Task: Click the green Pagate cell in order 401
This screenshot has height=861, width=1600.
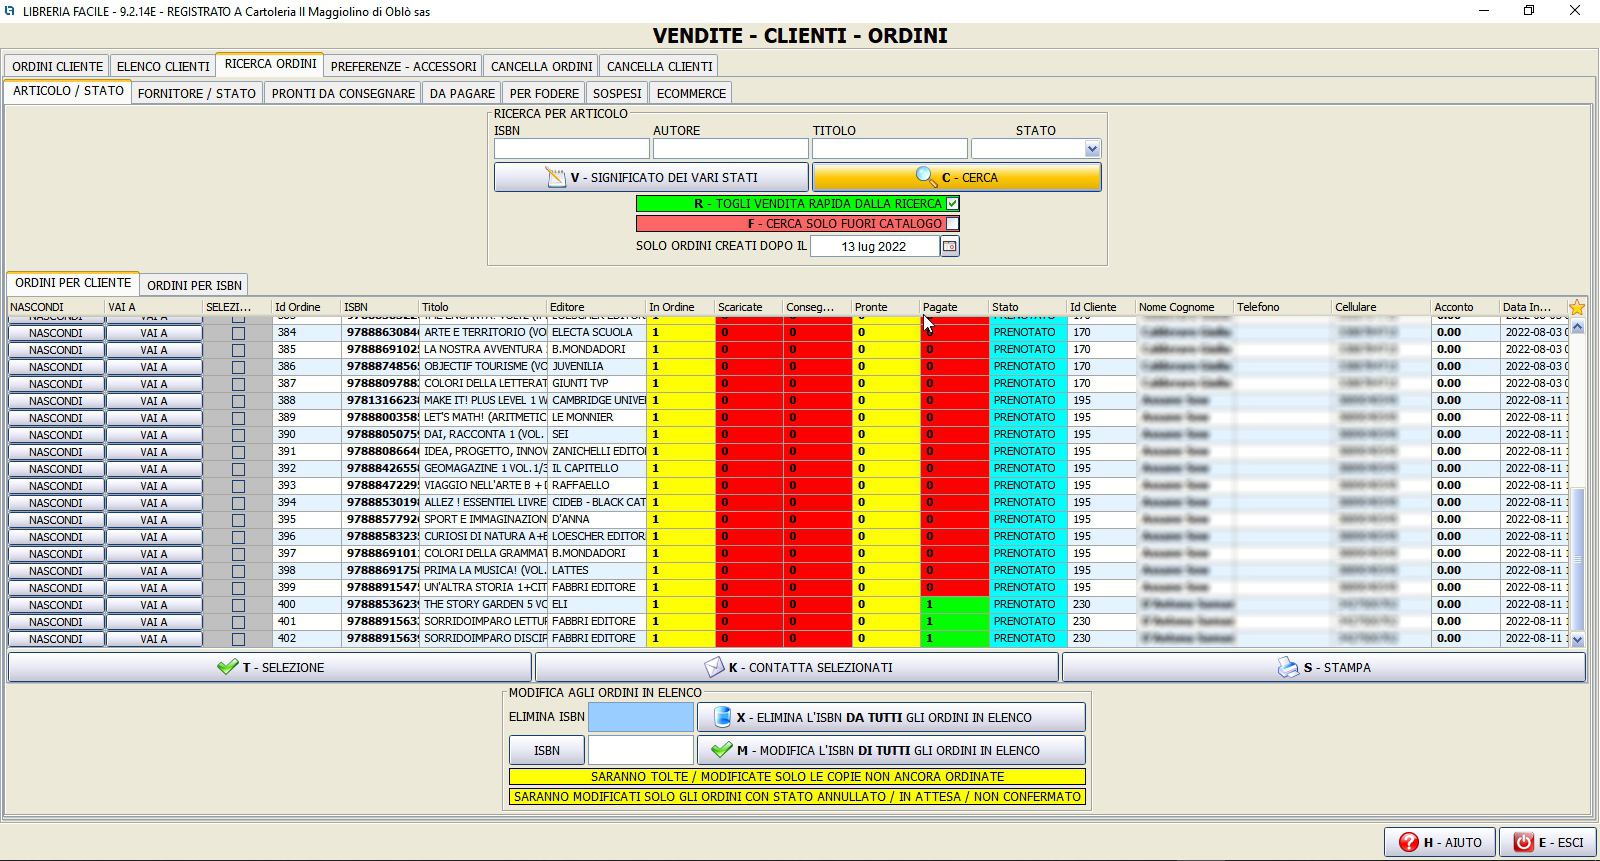Action: [x=955, y=621]
